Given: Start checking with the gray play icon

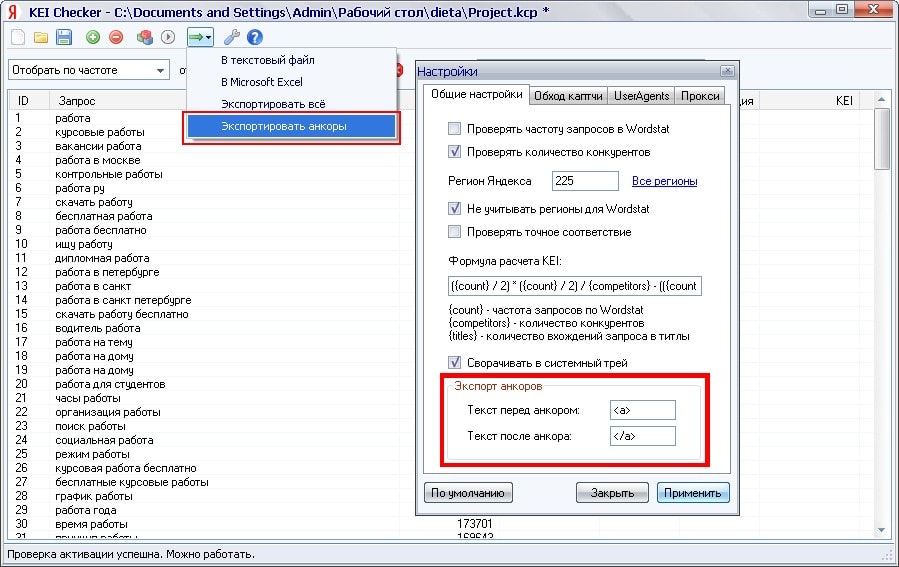Looking at the screenshot, I should 168,37.
